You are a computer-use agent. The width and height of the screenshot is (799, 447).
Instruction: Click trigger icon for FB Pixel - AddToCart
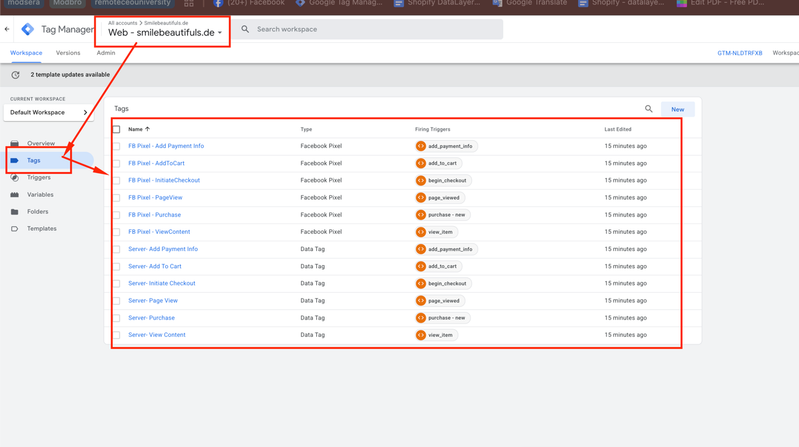click(x=420, y=163)
